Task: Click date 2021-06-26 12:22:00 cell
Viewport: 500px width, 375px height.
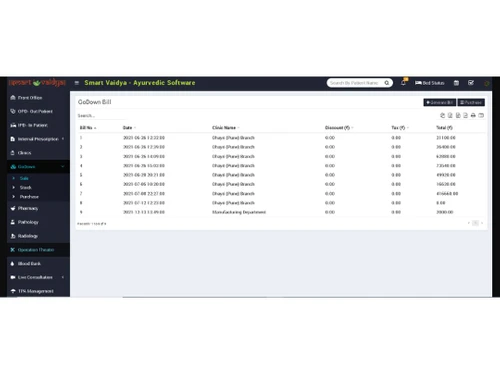Action: pyautogui.click(x=144, y=138)
